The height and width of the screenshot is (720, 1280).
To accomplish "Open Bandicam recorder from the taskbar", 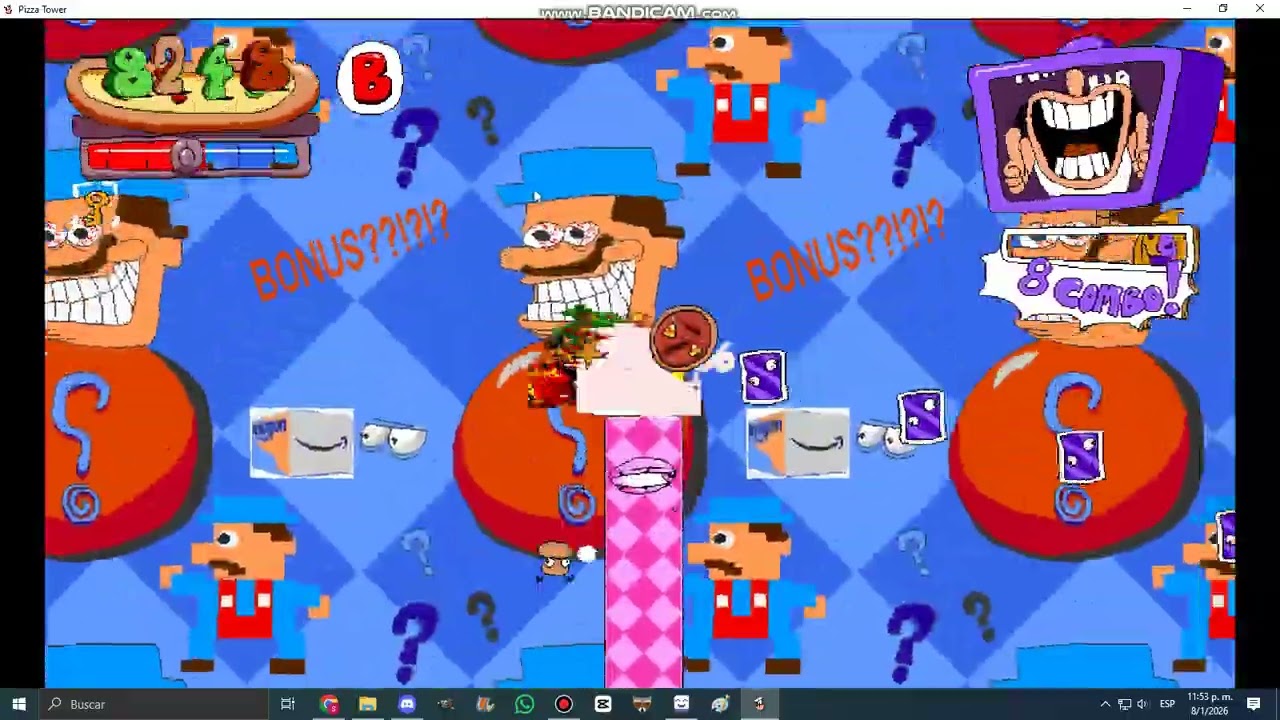I will click(564, 704).
